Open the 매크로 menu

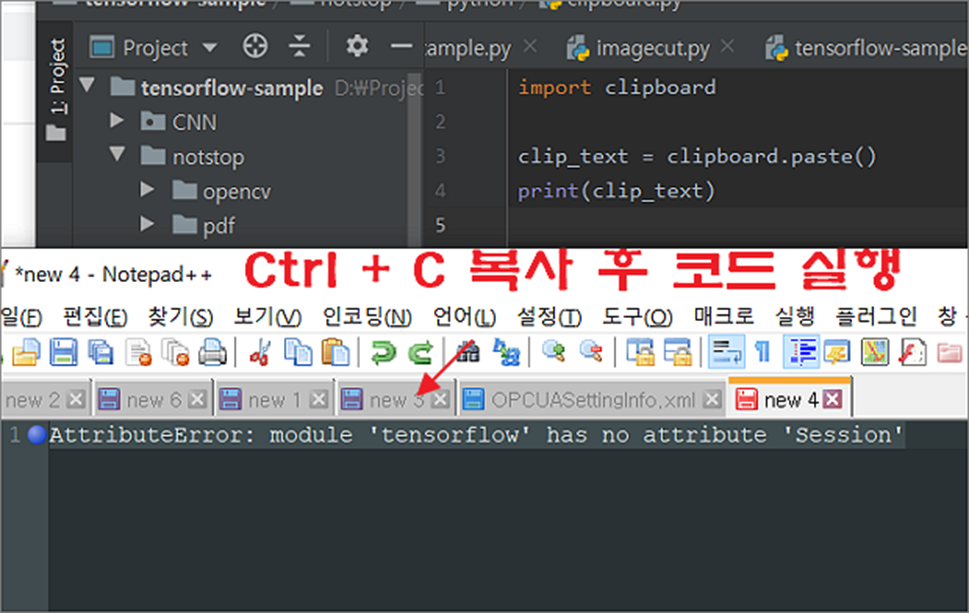(724, 316)
